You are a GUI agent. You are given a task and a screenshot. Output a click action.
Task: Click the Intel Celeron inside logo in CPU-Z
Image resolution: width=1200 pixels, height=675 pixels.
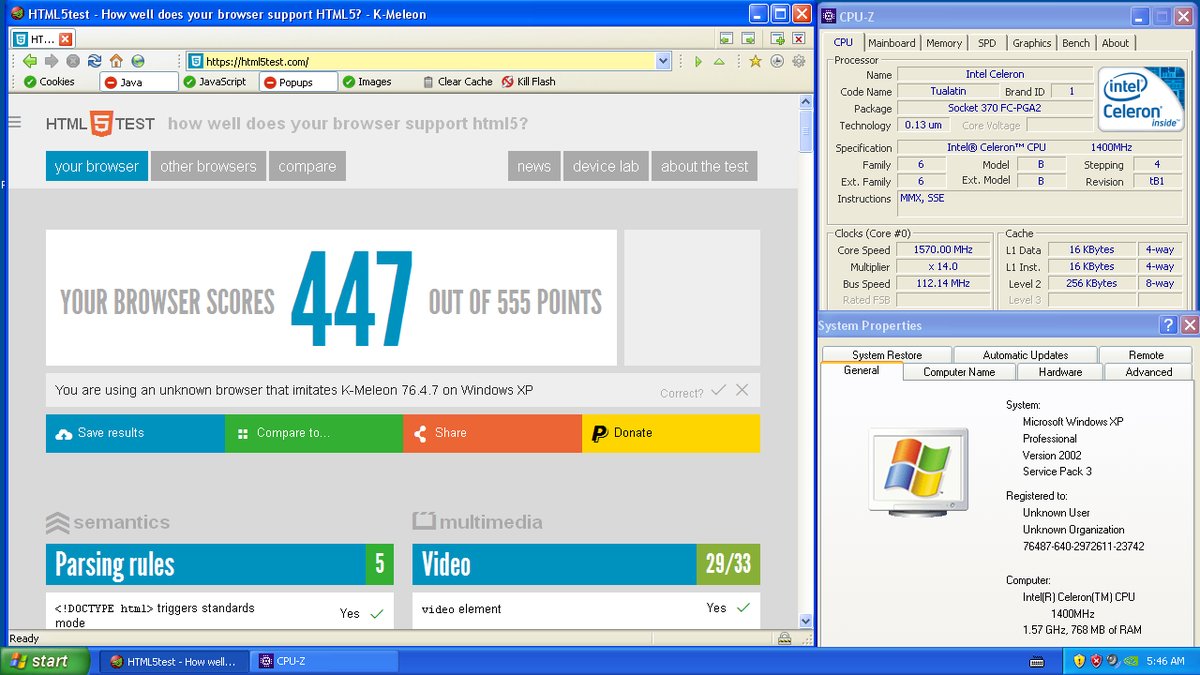coord(1140,101)
